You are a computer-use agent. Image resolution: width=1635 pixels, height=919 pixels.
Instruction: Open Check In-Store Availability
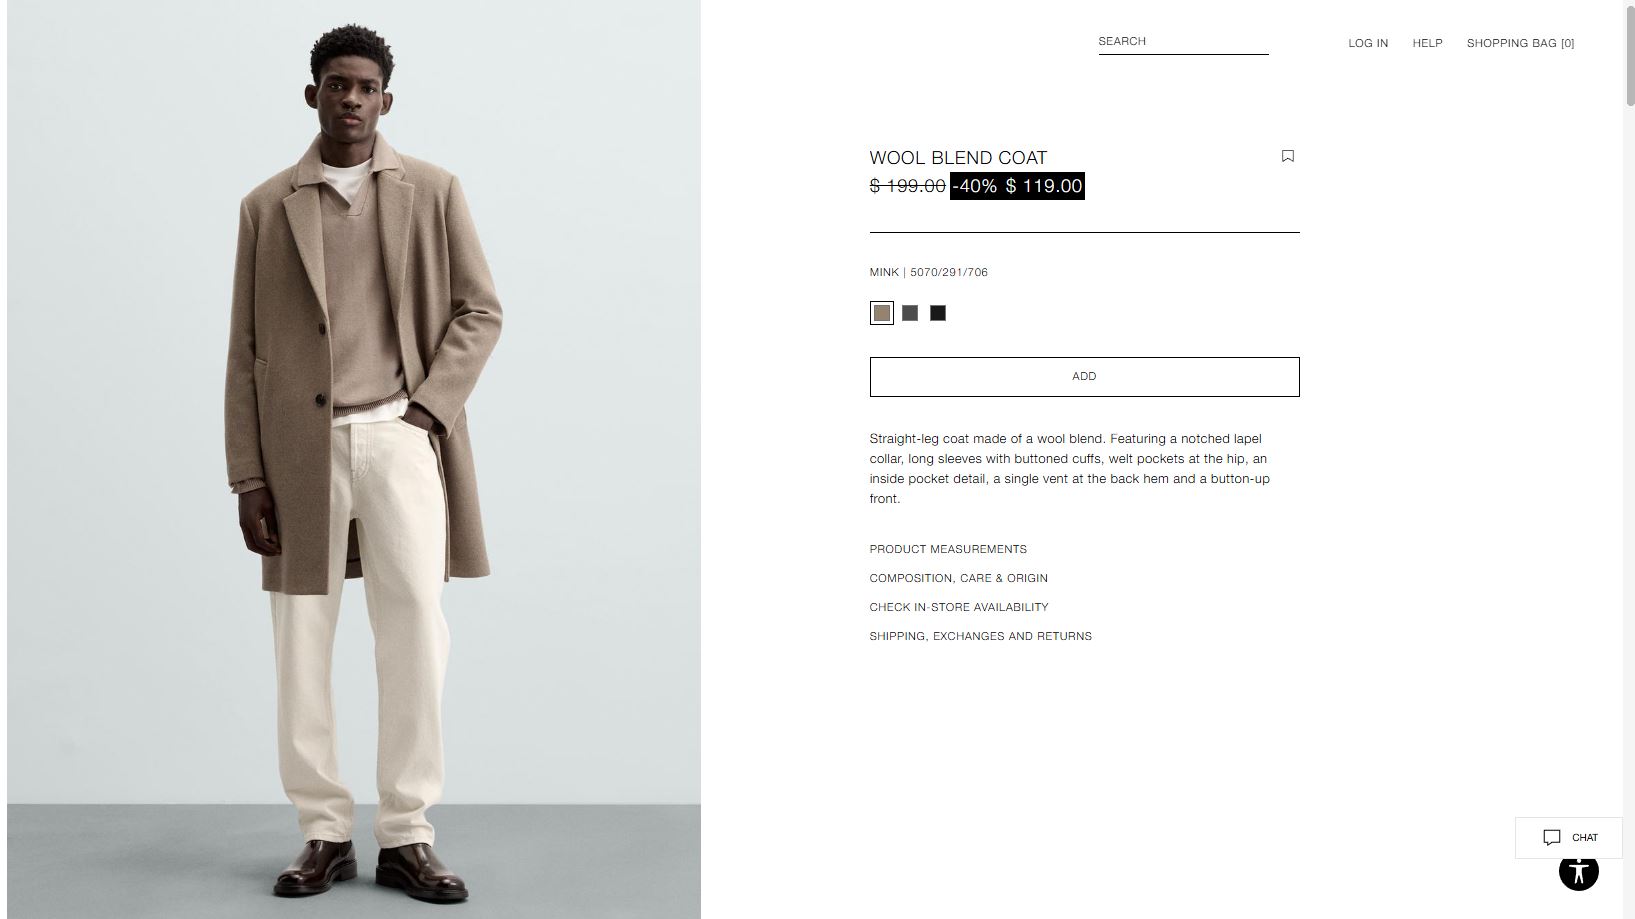tap(958, 607)
